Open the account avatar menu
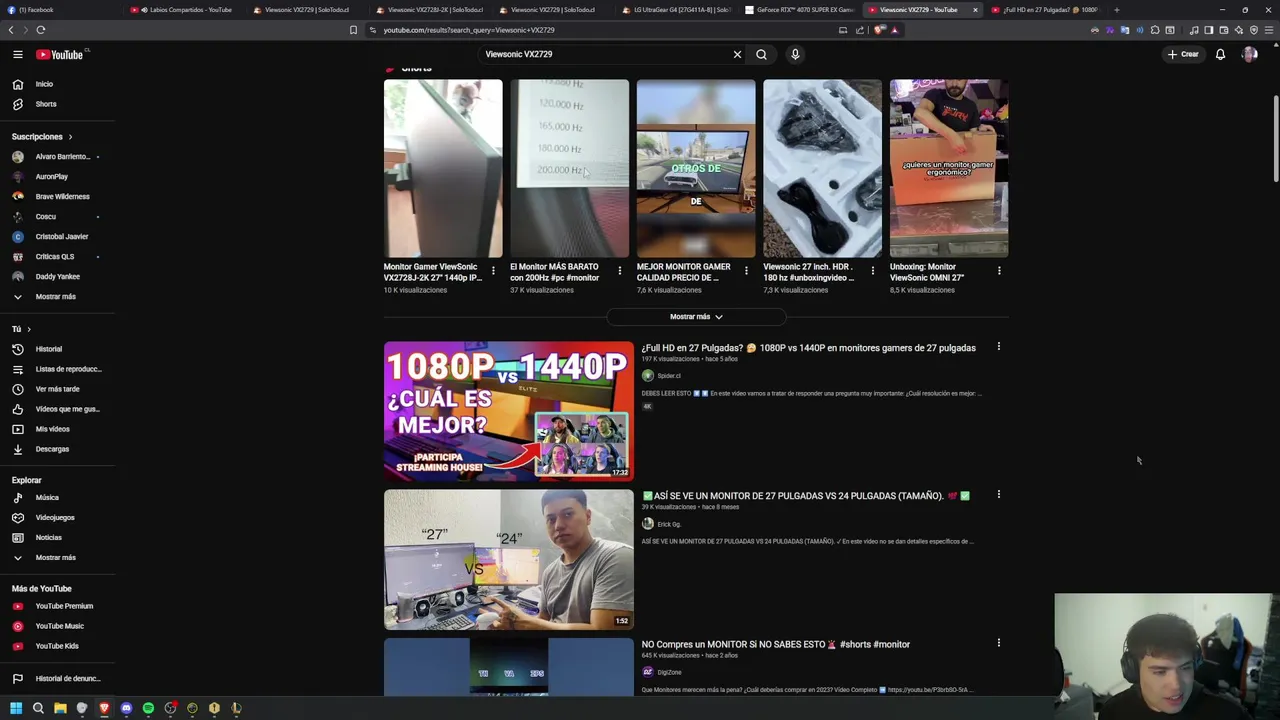Screen dimensions: 1280x720 click(1249, 54)
